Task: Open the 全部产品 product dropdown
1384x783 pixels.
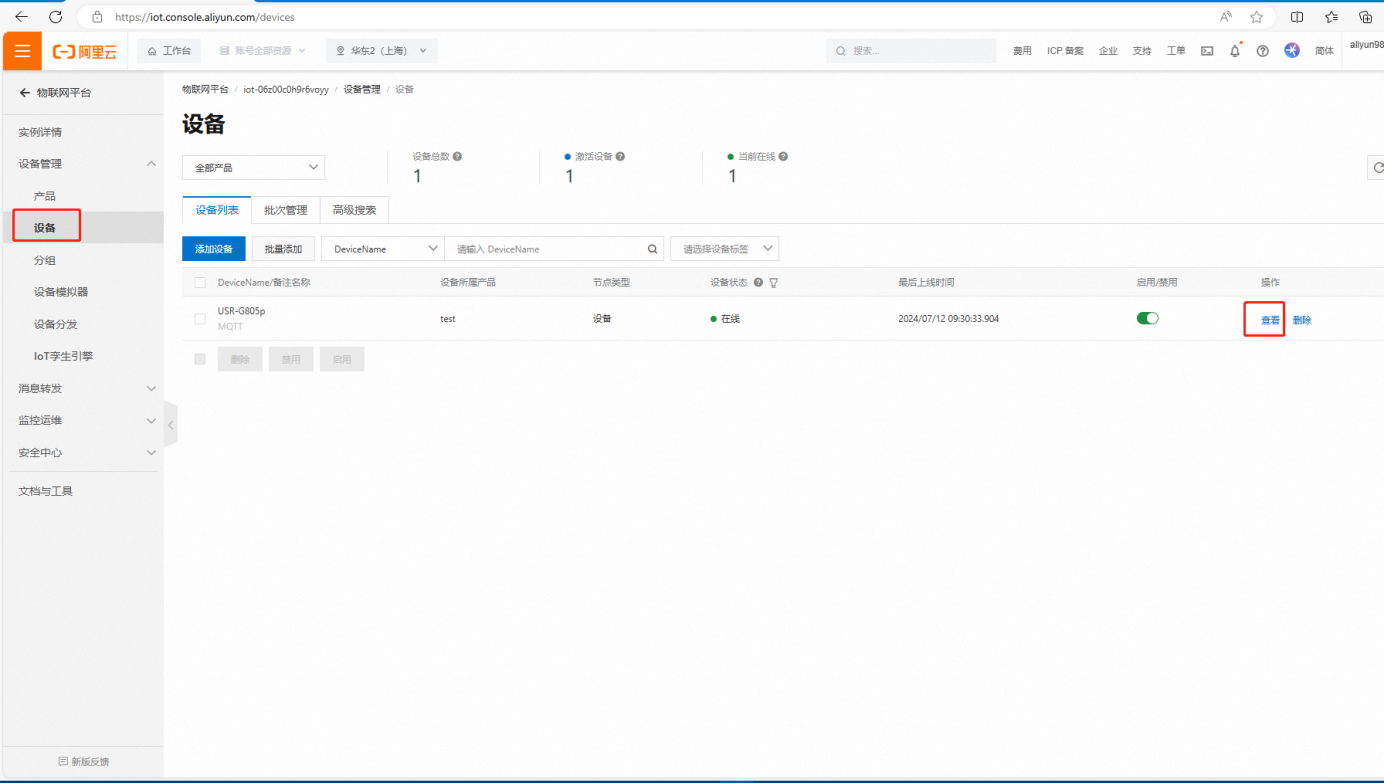Action: (253, 168)
